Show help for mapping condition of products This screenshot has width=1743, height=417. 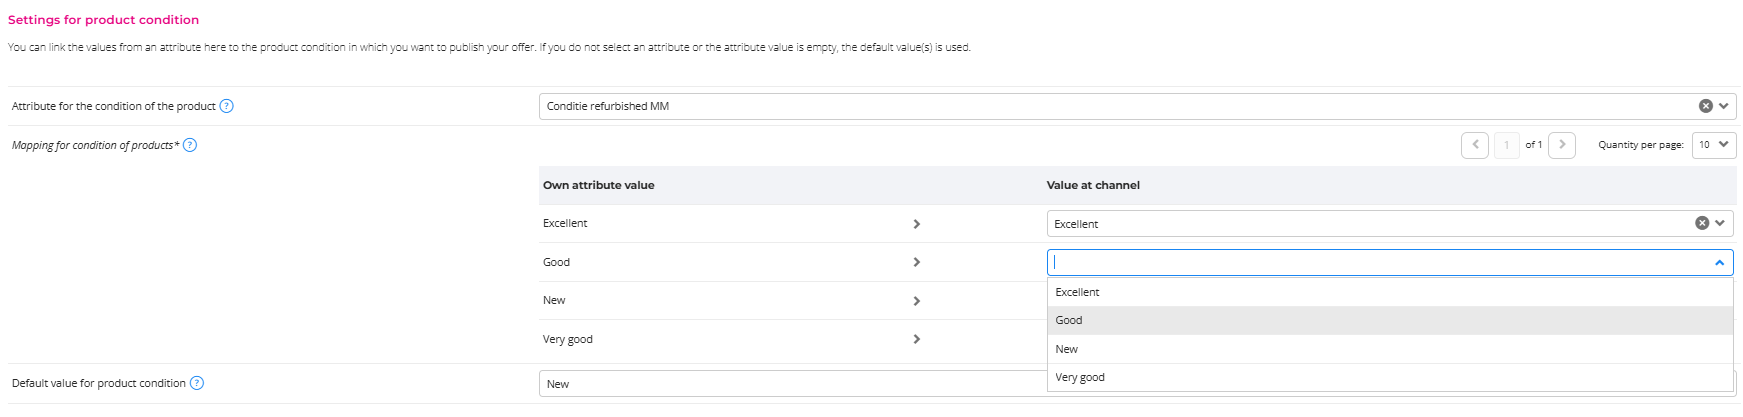tap(190, 145)
